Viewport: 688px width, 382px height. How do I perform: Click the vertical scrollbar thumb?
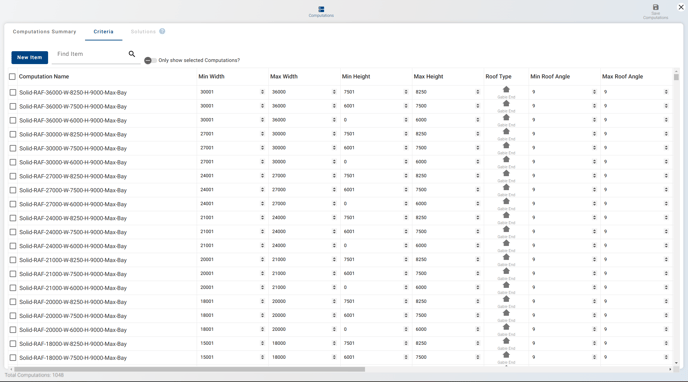(676, 77)
